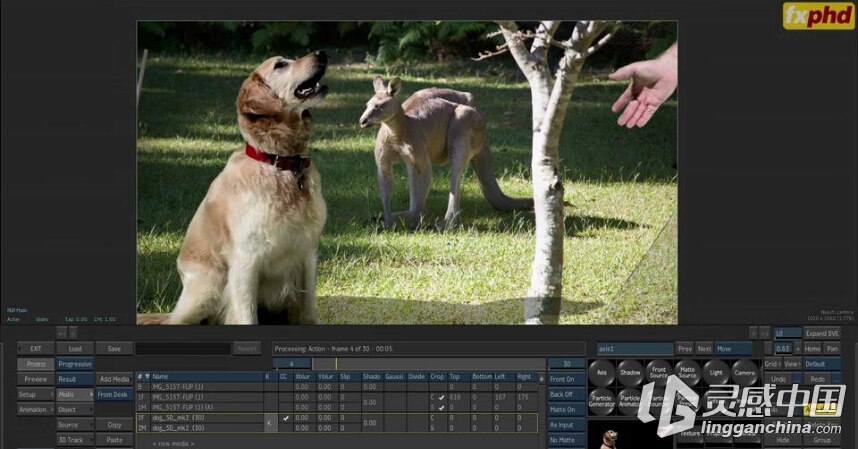Toggle Crop C cell in row 2F

(x=437, y=418)
